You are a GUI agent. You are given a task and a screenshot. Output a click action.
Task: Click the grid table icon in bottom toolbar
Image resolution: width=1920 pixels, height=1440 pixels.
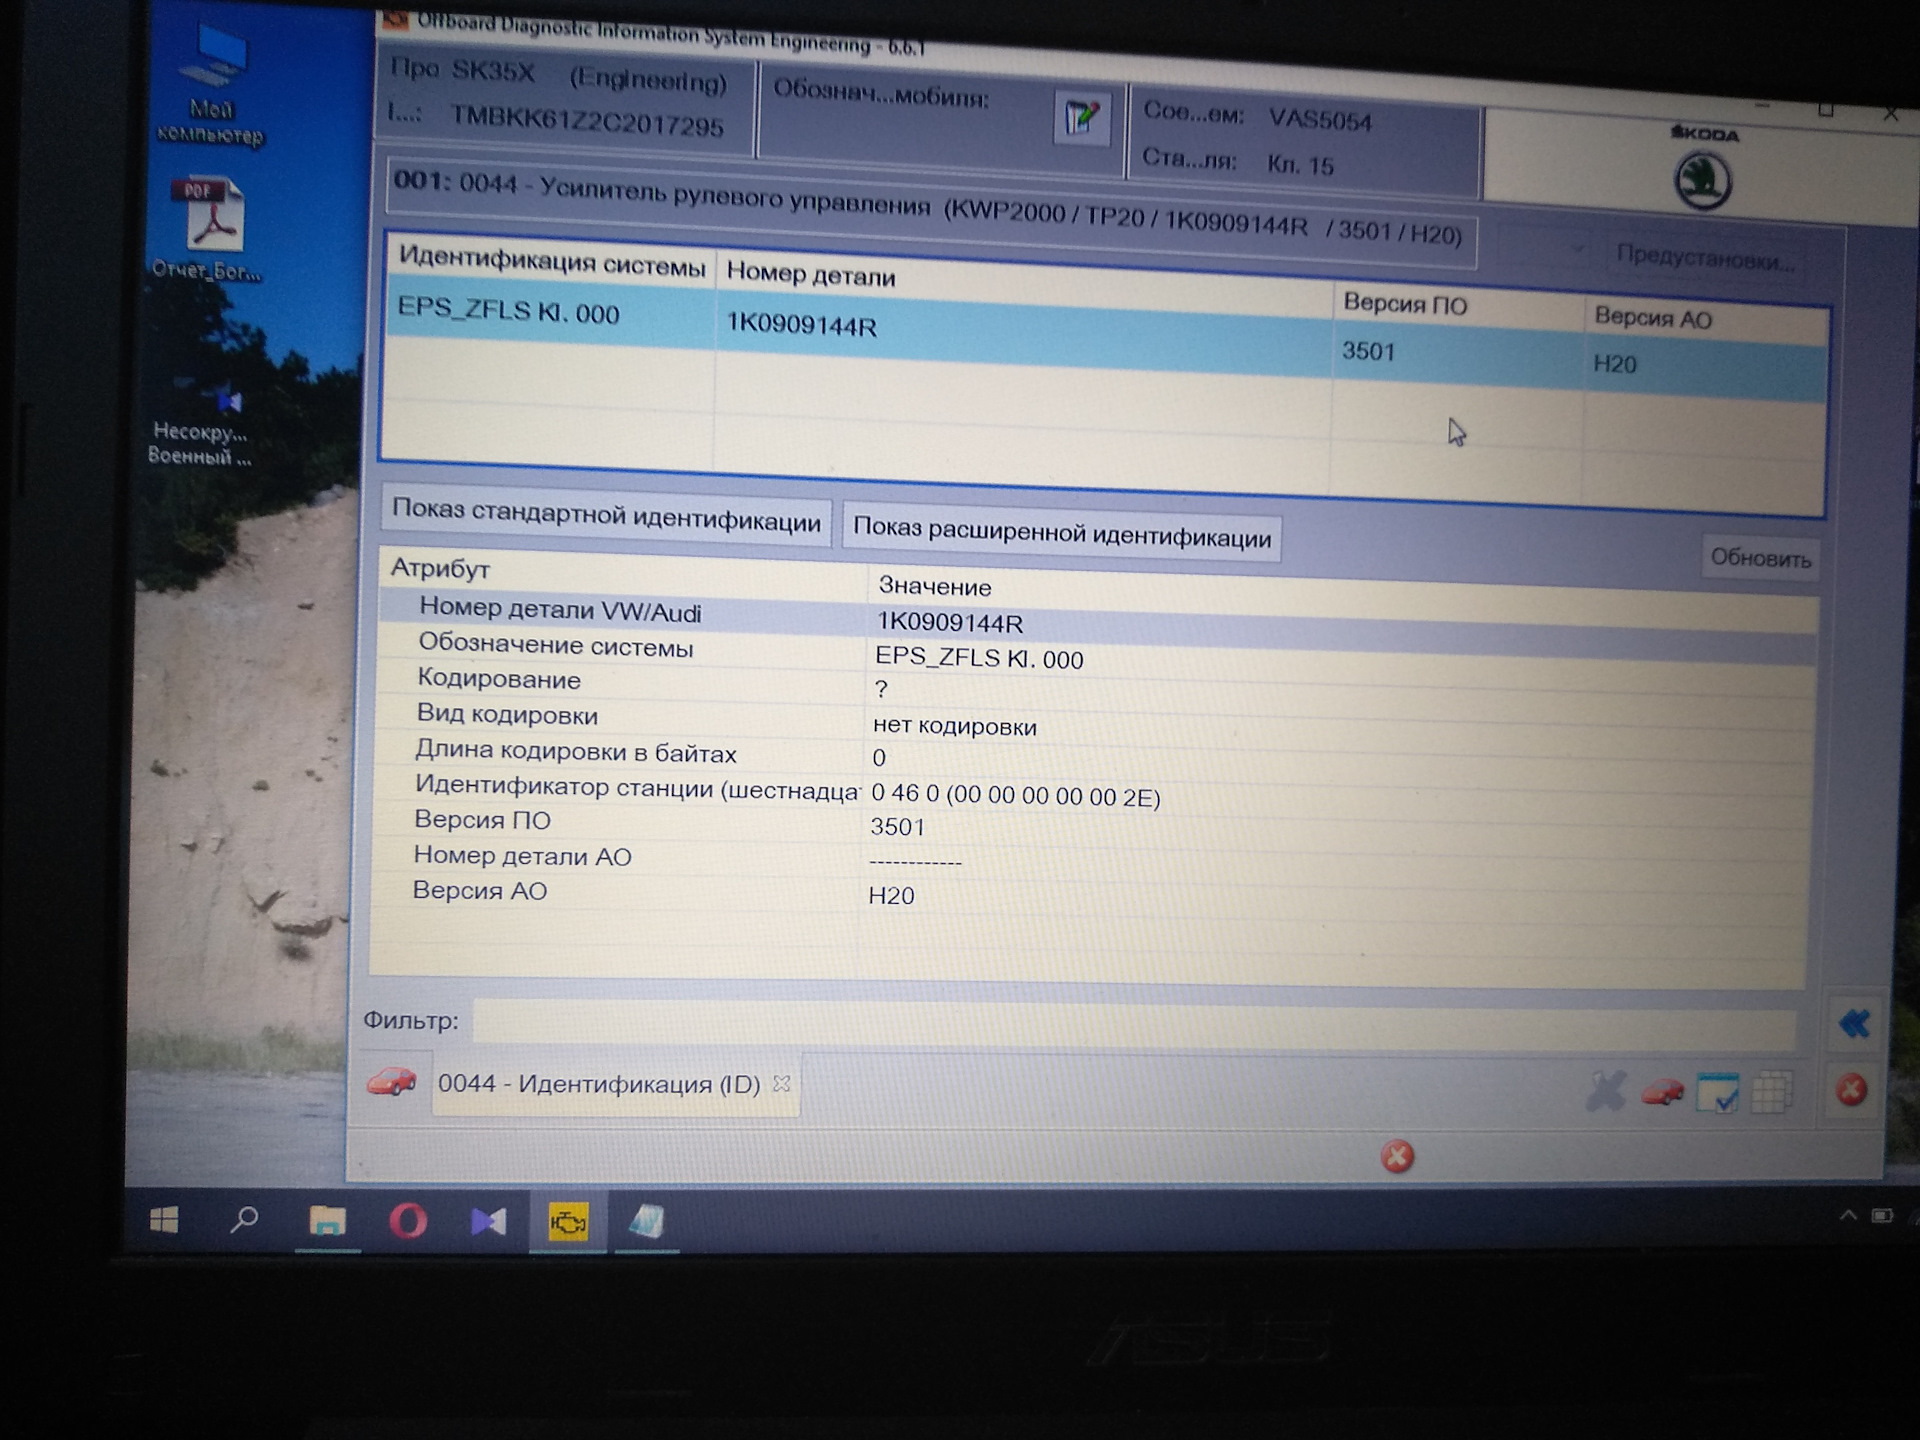click(x=1771, y=1092)
